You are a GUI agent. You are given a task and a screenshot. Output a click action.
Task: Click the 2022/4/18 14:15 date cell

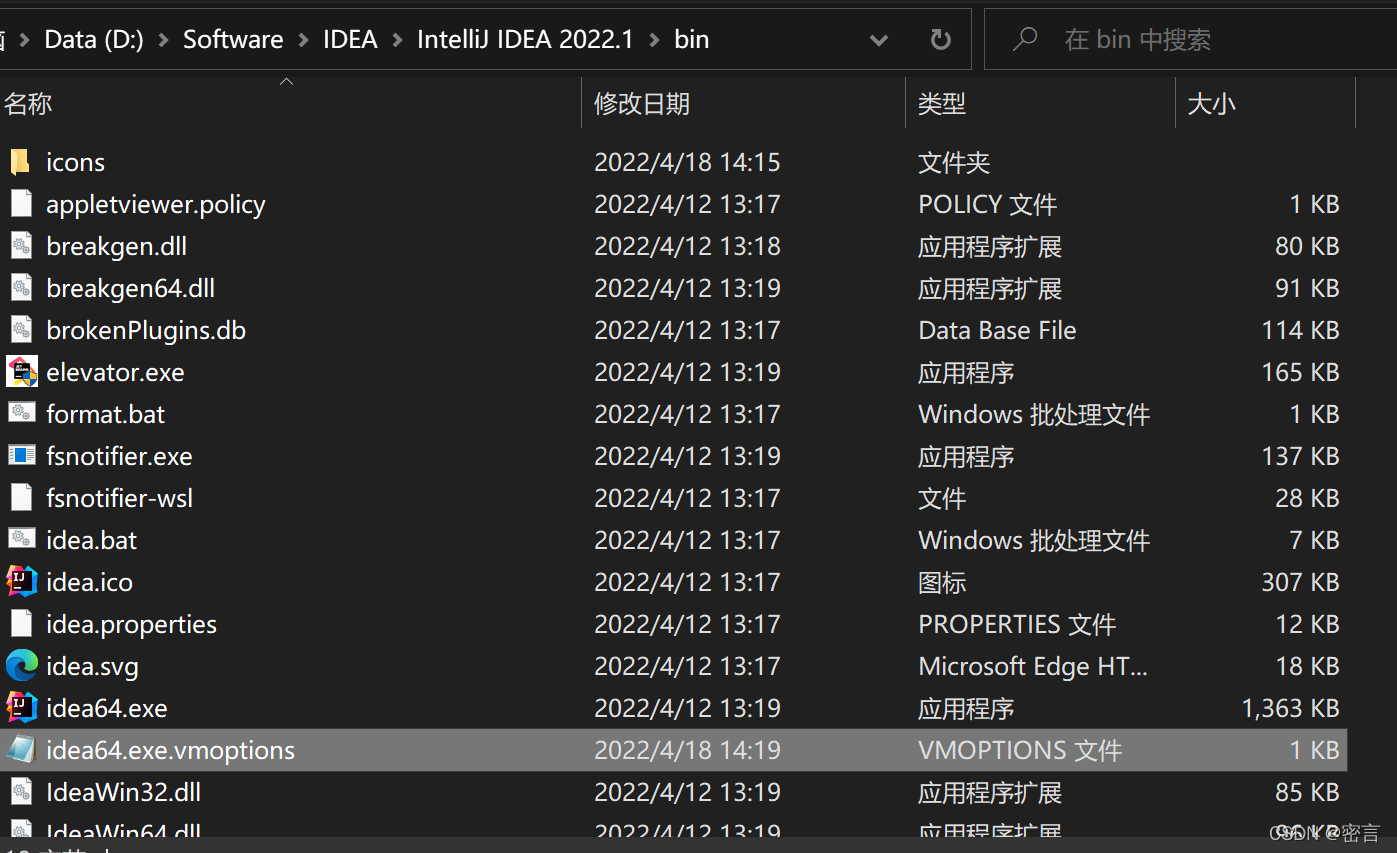coord(687,162)
